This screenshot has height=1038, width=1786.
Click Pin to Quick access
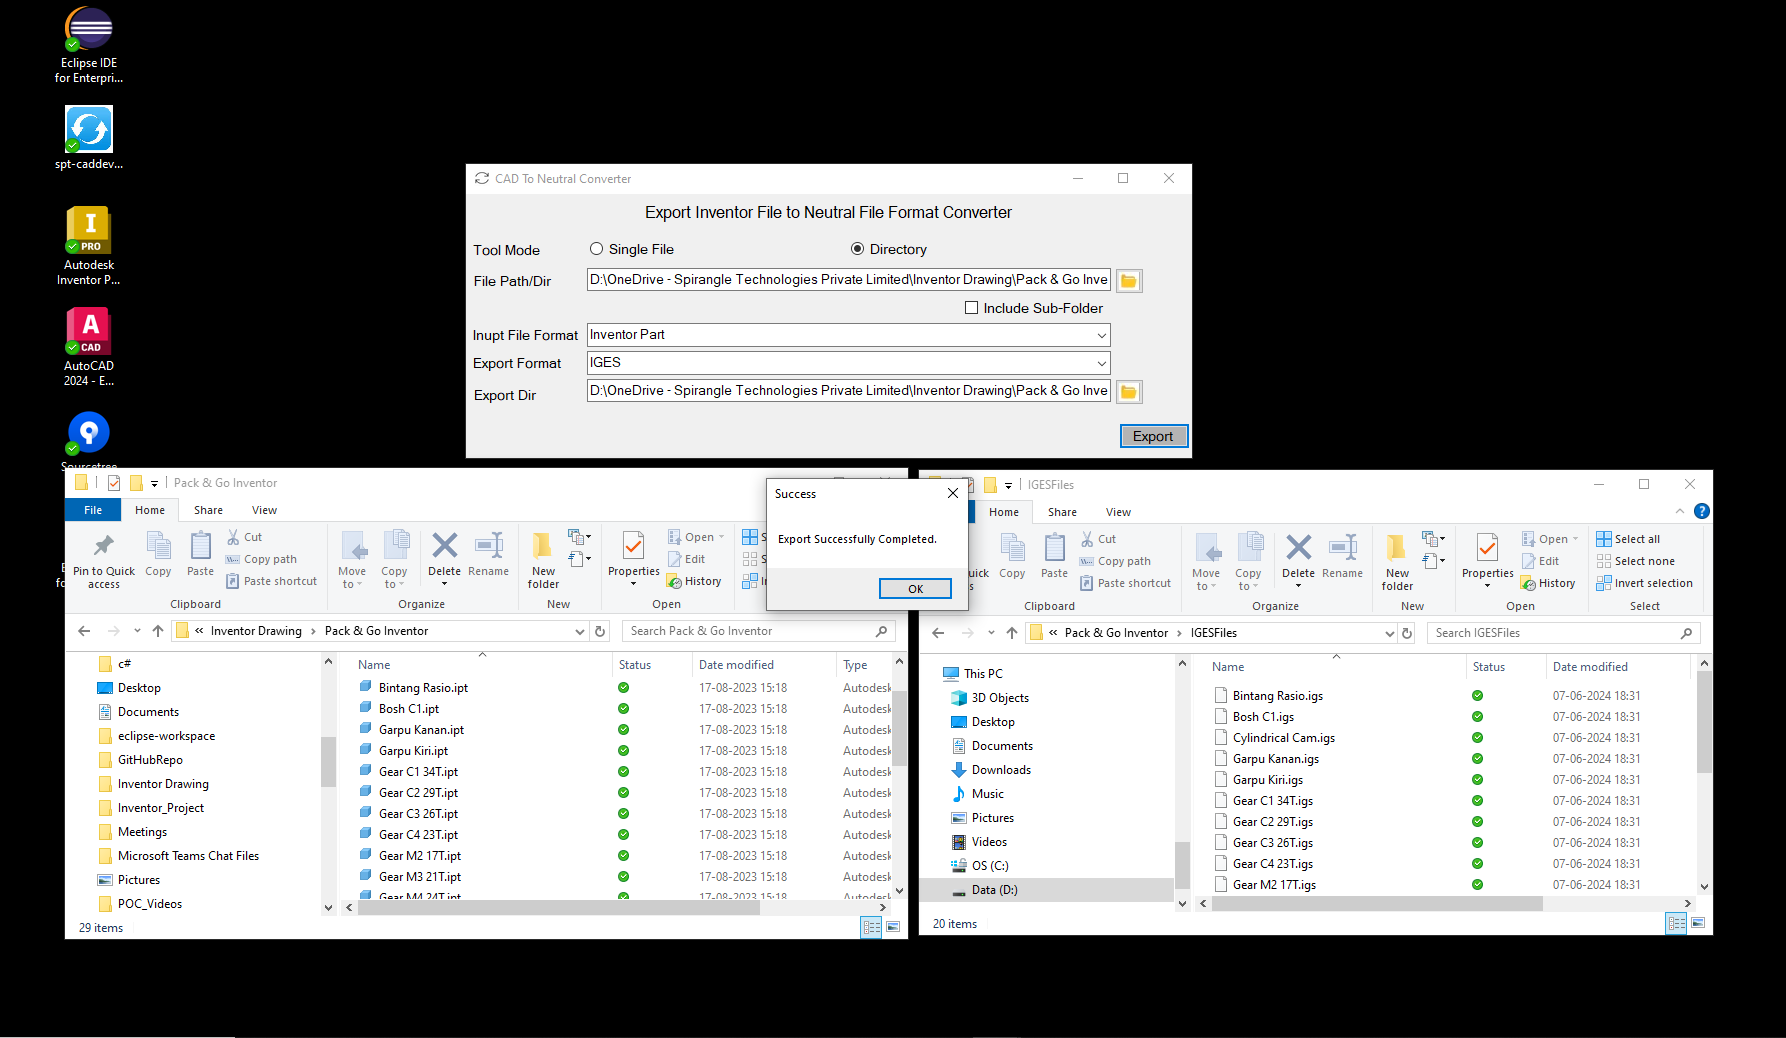[x=103, y=560]
